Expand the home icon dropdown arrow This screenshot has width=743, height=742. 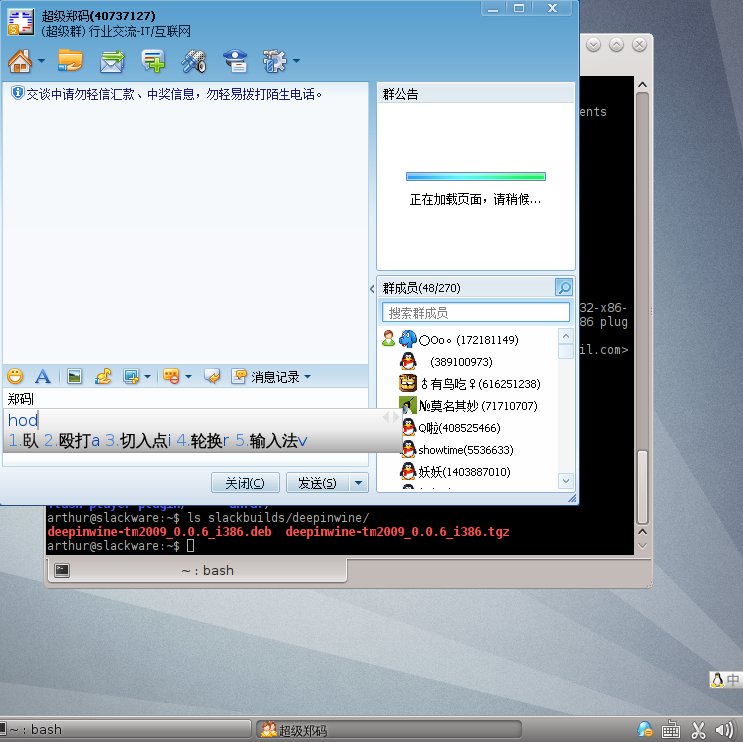pos(41,61)
